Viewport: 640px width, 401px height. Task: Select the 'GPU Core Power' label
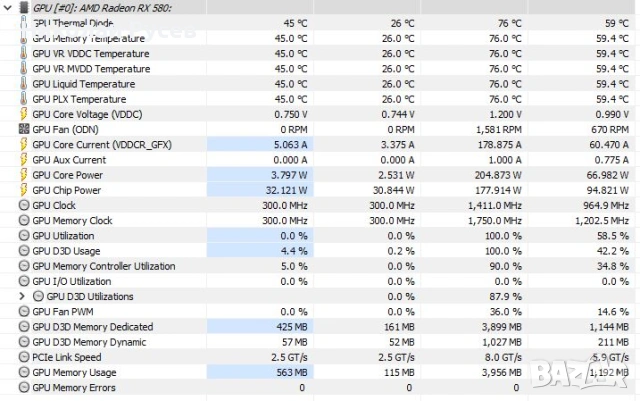[x=67, y=175]
